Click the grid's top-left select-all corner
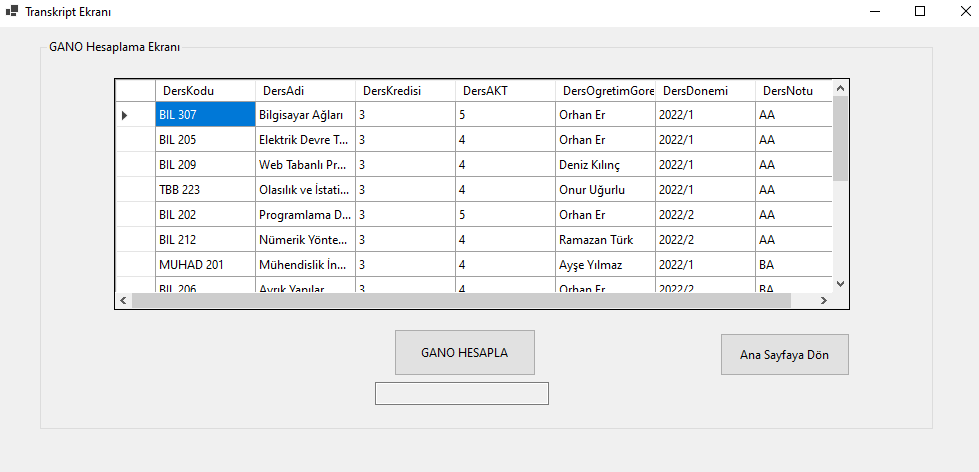Screen dimensions: 979x472 point(135,91)
